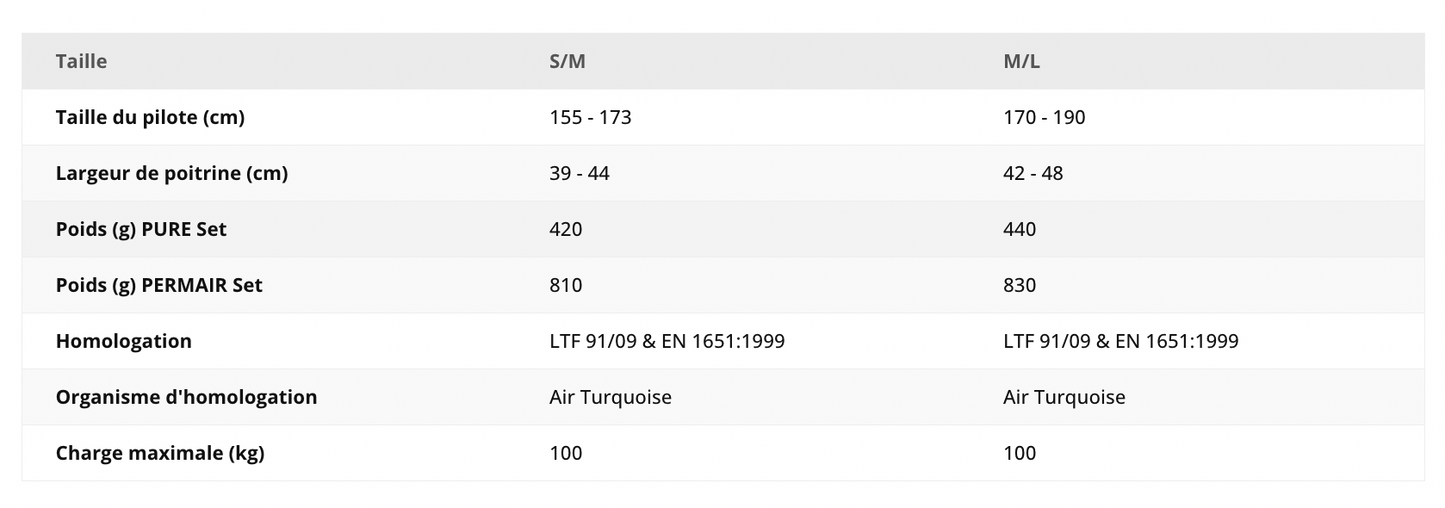
Task: Click the pilot height value 155 - 173
Action: [x=590, y=117]
